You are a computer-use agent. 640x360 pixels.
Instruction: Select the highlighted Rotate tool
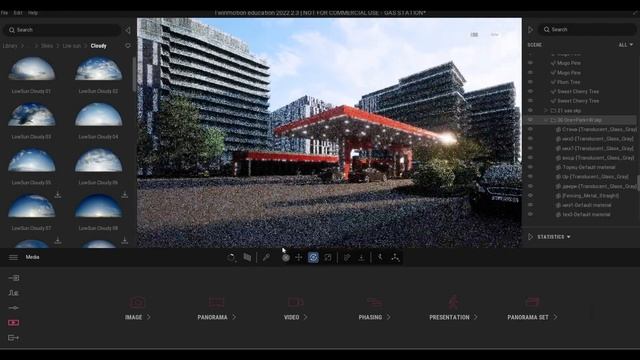point(313,257)
